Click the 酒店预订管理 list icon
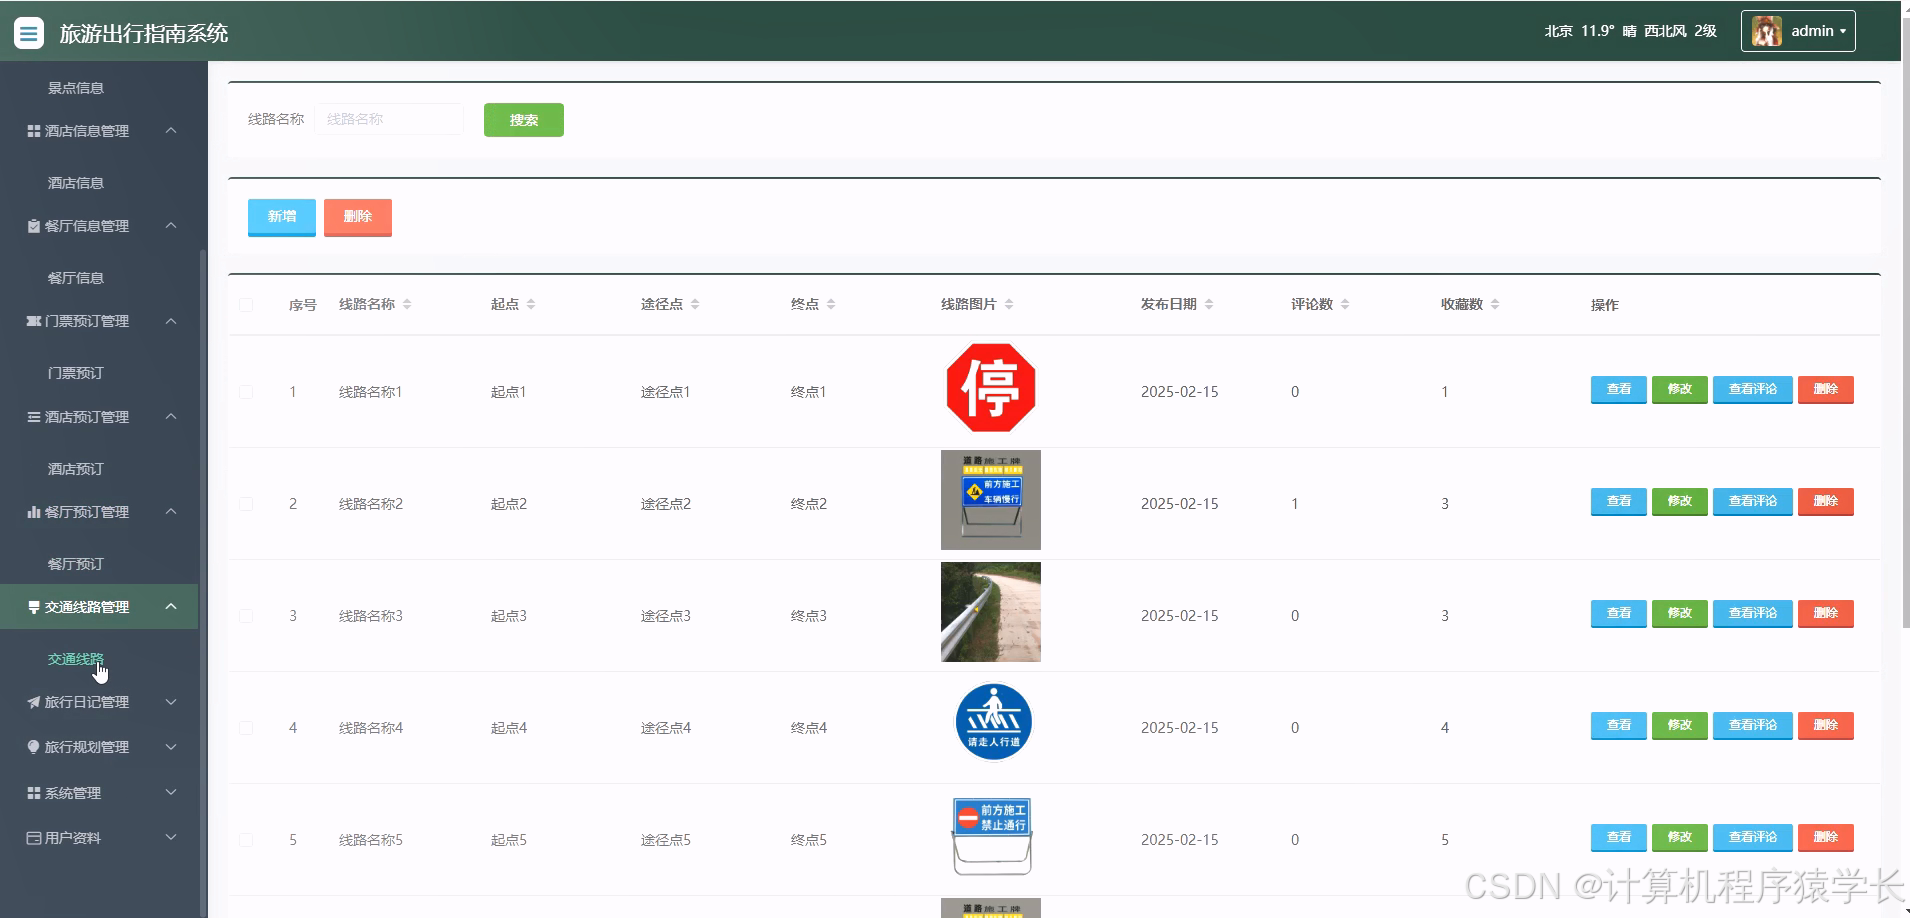Screen dimensions: 1910x918 tap(34, 417)
